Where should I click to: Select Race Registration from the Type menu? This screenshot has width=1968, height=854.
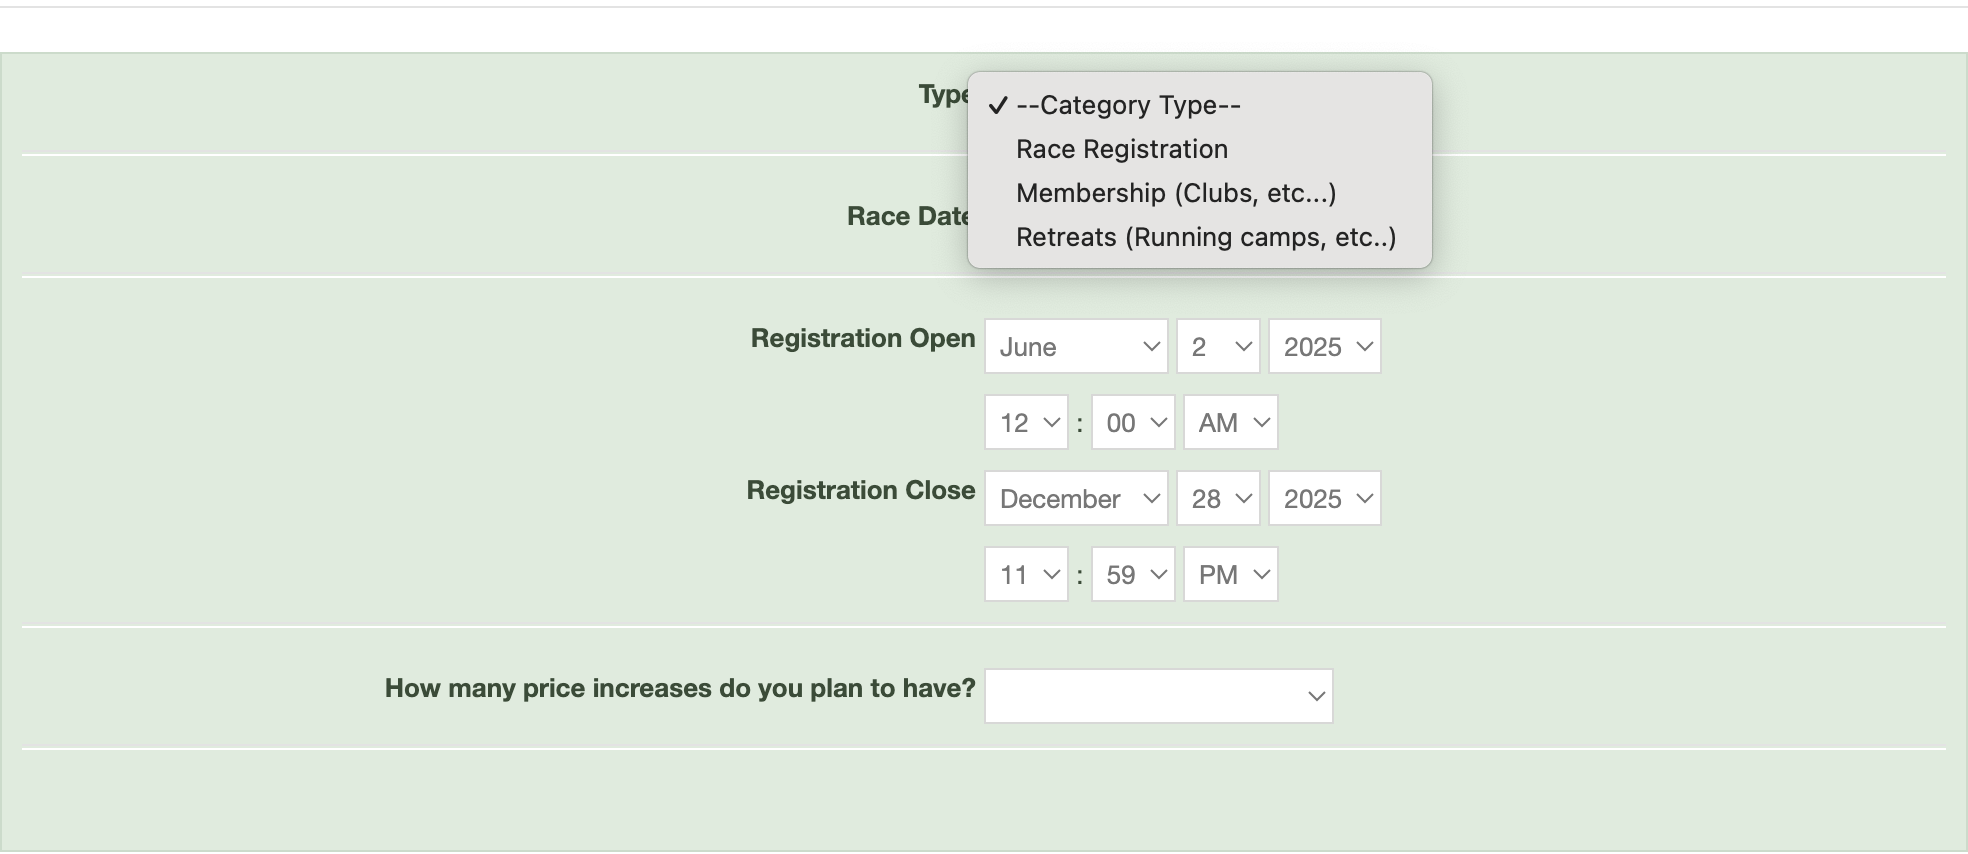pyautogui.click(x=1121, y=149)
